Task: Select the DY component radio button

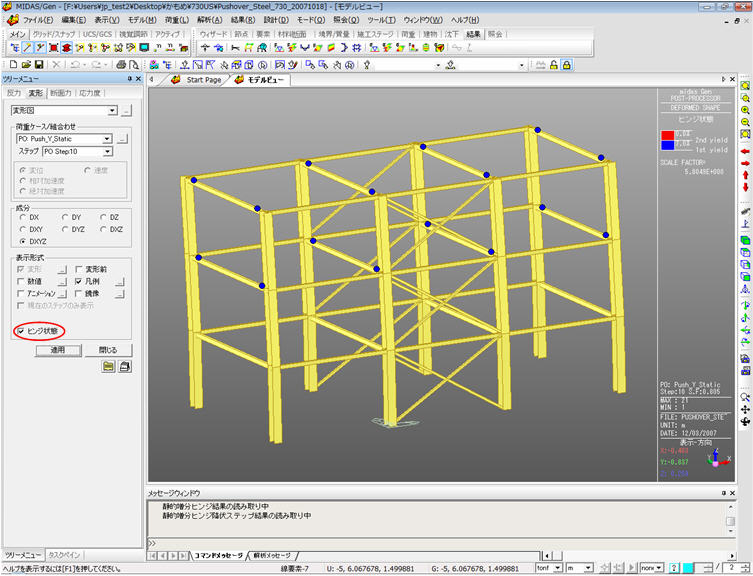Action: point(65,217)
